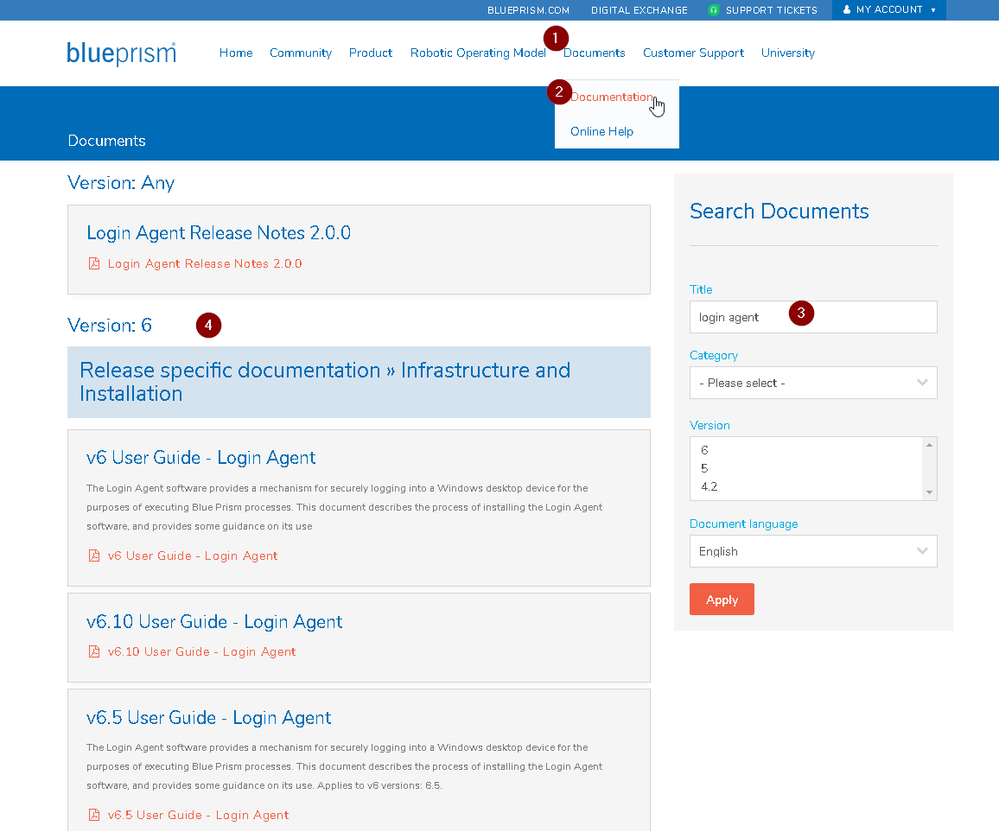The height and width of the screenshot is (831, 999).
Task: Go to BLUEPRISM.COM link
Action: (x=529, y=10)
